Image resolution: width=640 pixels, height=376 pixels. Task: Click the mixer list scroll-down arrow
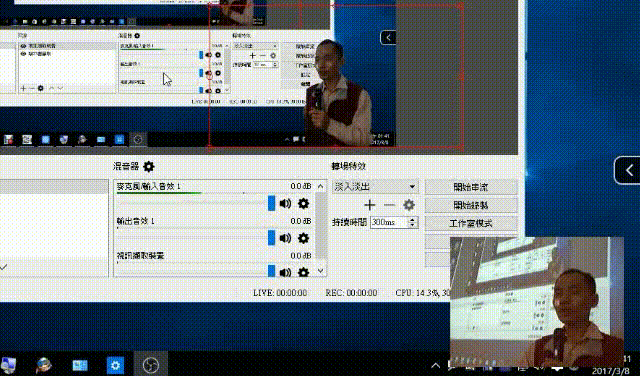[x=320, y=271]
